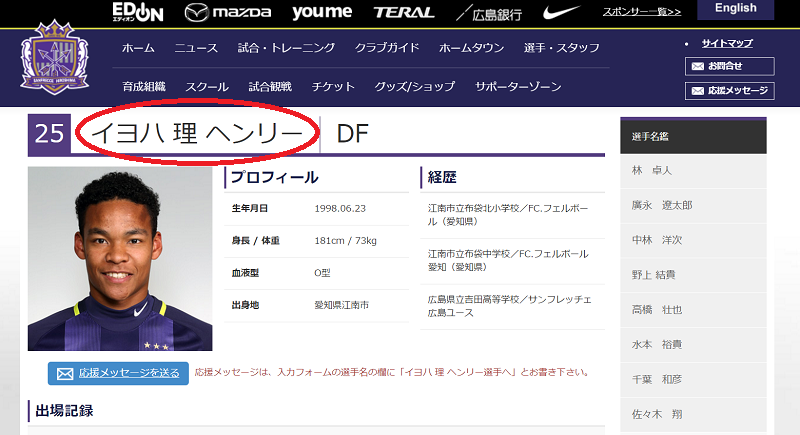Select player 高橋 壮也 in sidebar
Image resolution: width=800 pixels, height=435 pixels.
tap(693, 310)
